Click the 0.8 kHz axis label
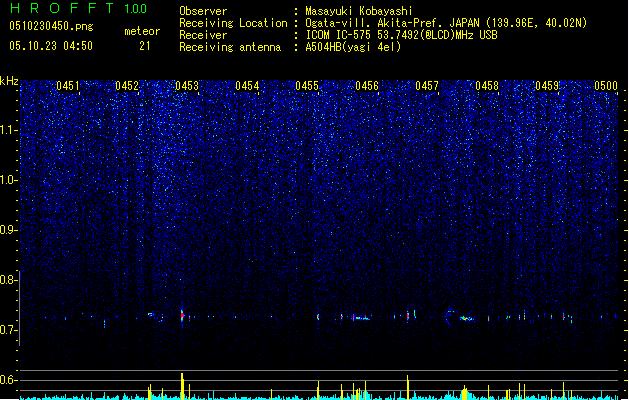The height and width of the screenshot is (400, 629). click(x=8, y=280)
